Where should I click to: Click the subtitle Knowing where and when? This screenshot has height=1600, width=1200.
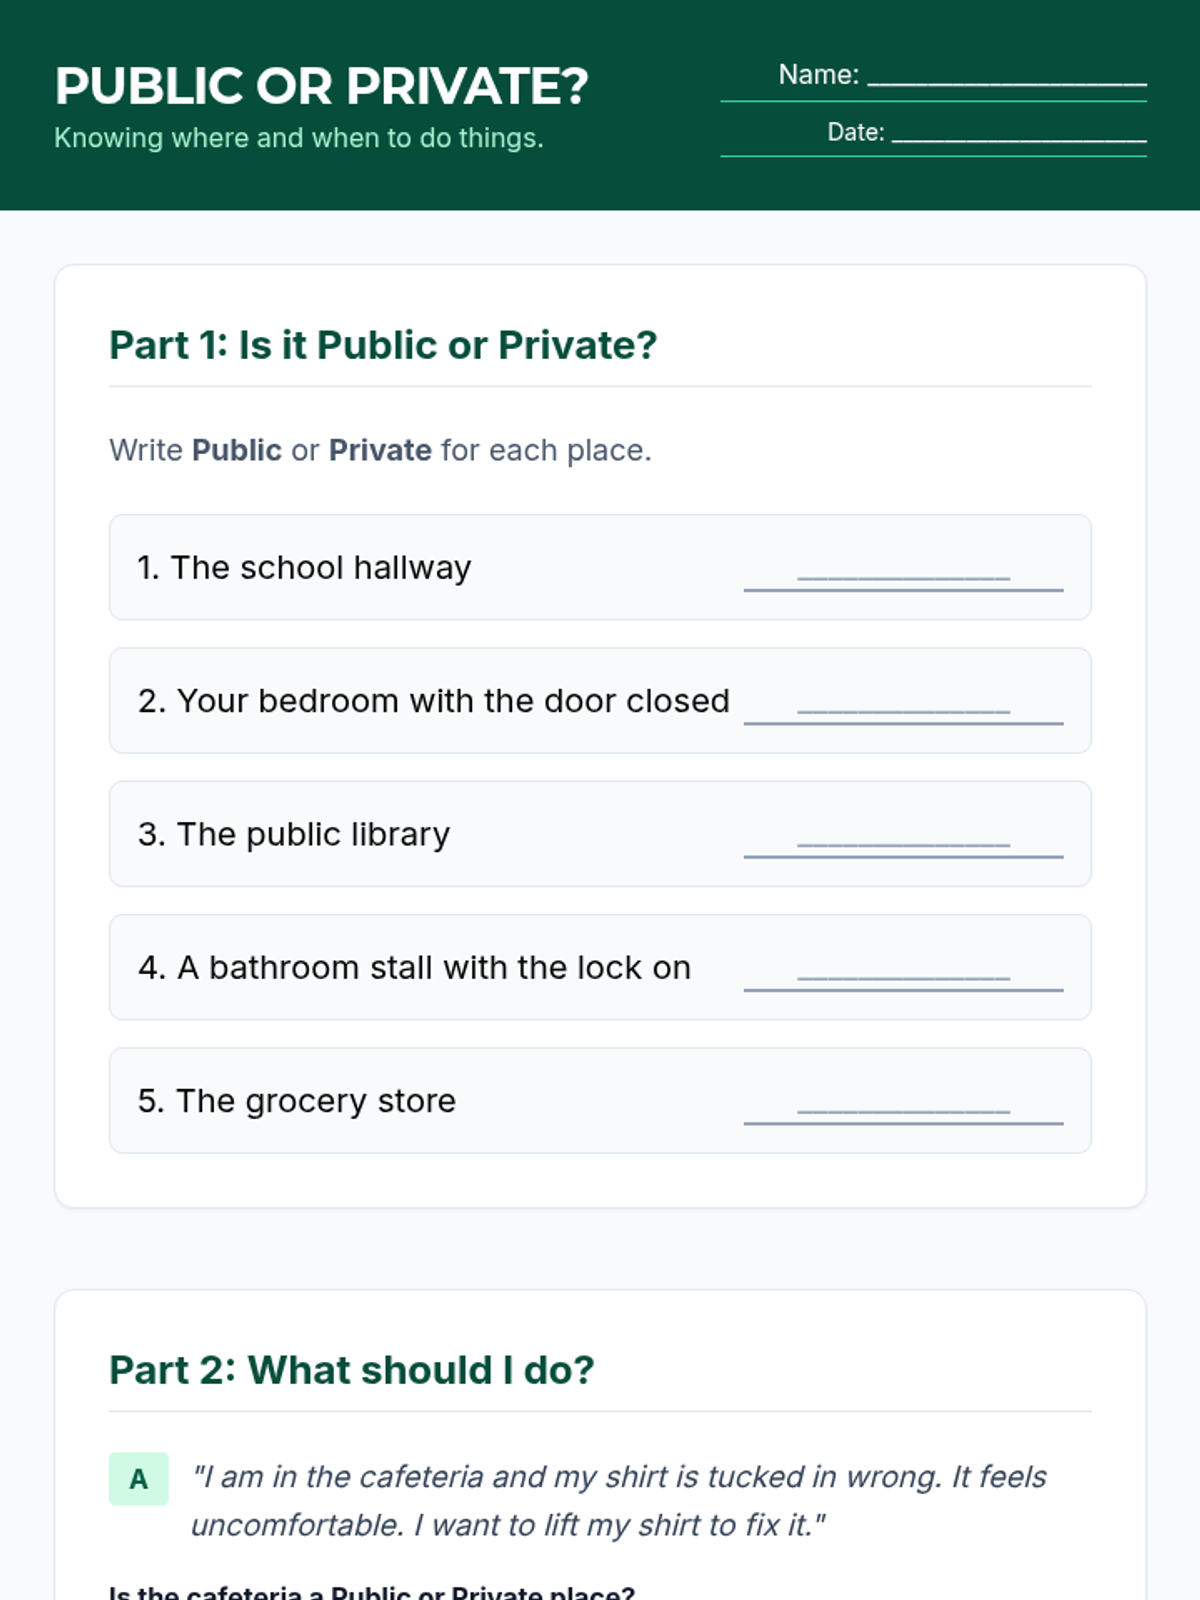[x=299, y=138]
